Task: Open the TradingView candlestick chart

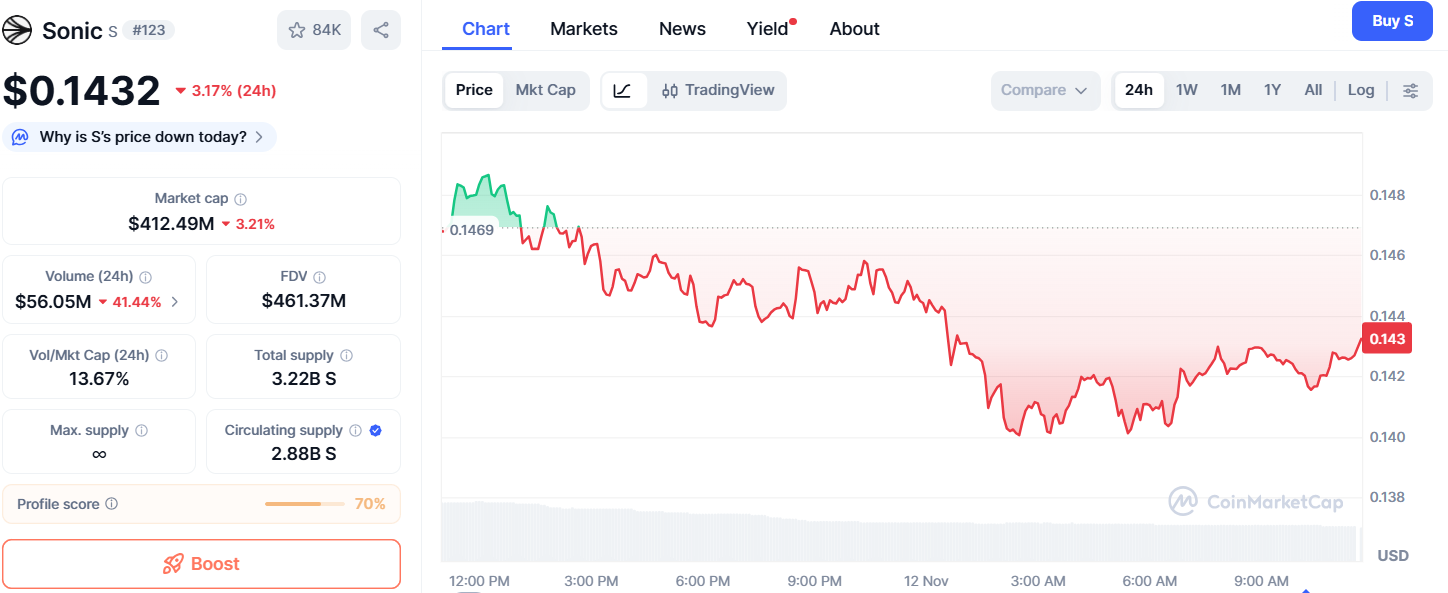Action: pos(716,90)
